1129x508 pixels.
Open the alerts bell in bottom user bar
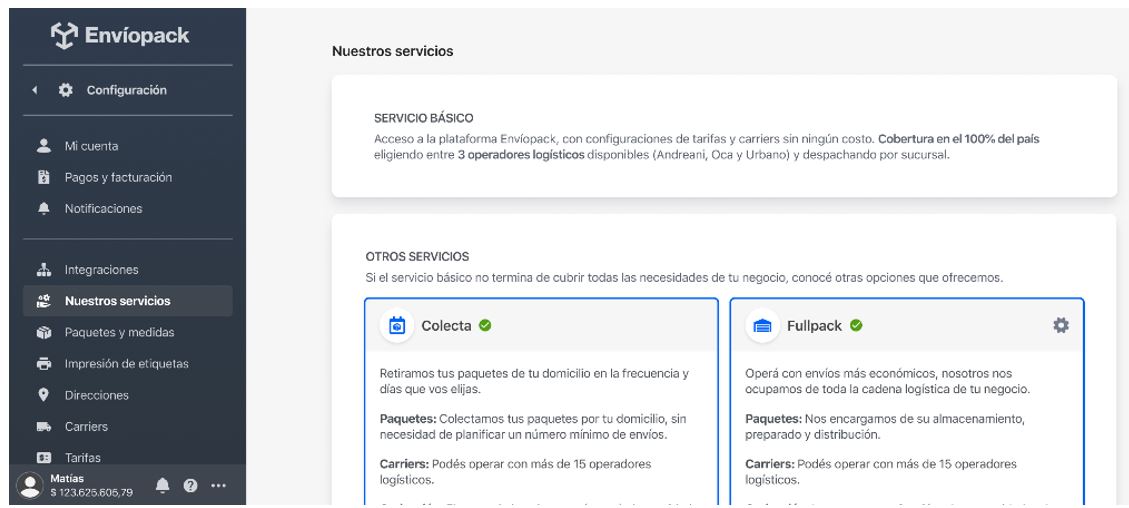[163, 486]
